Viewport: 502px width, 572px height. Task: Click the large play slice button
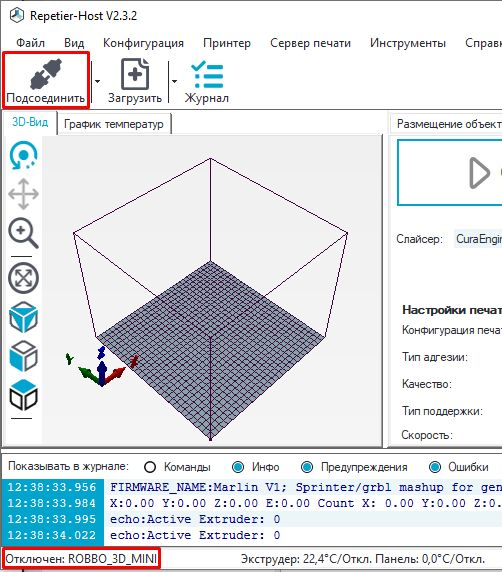(x=450, y=173)
